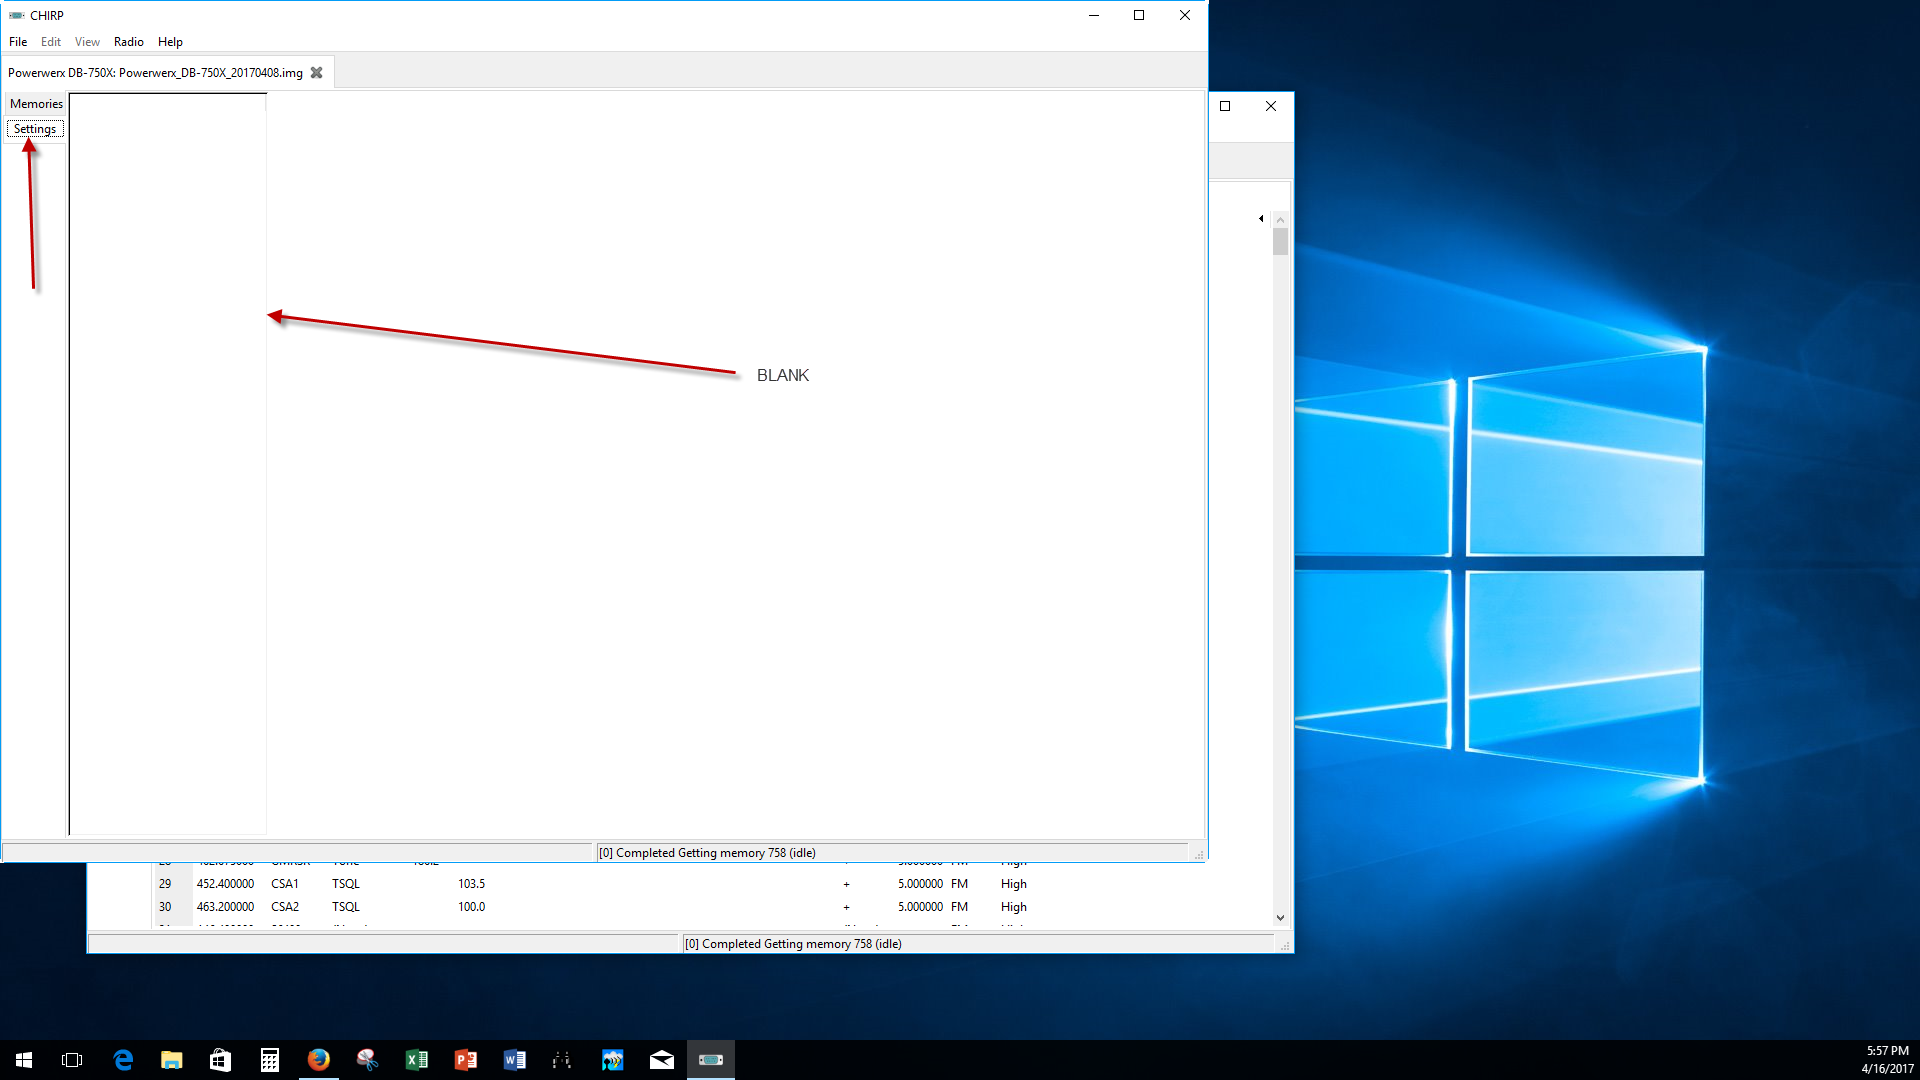Minimize the front CHIRP window

1094,15
